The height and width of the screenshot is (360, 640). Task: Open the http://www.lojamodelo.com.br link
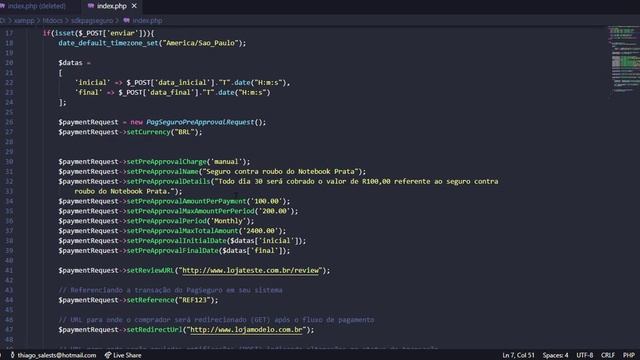coord(246,329)
